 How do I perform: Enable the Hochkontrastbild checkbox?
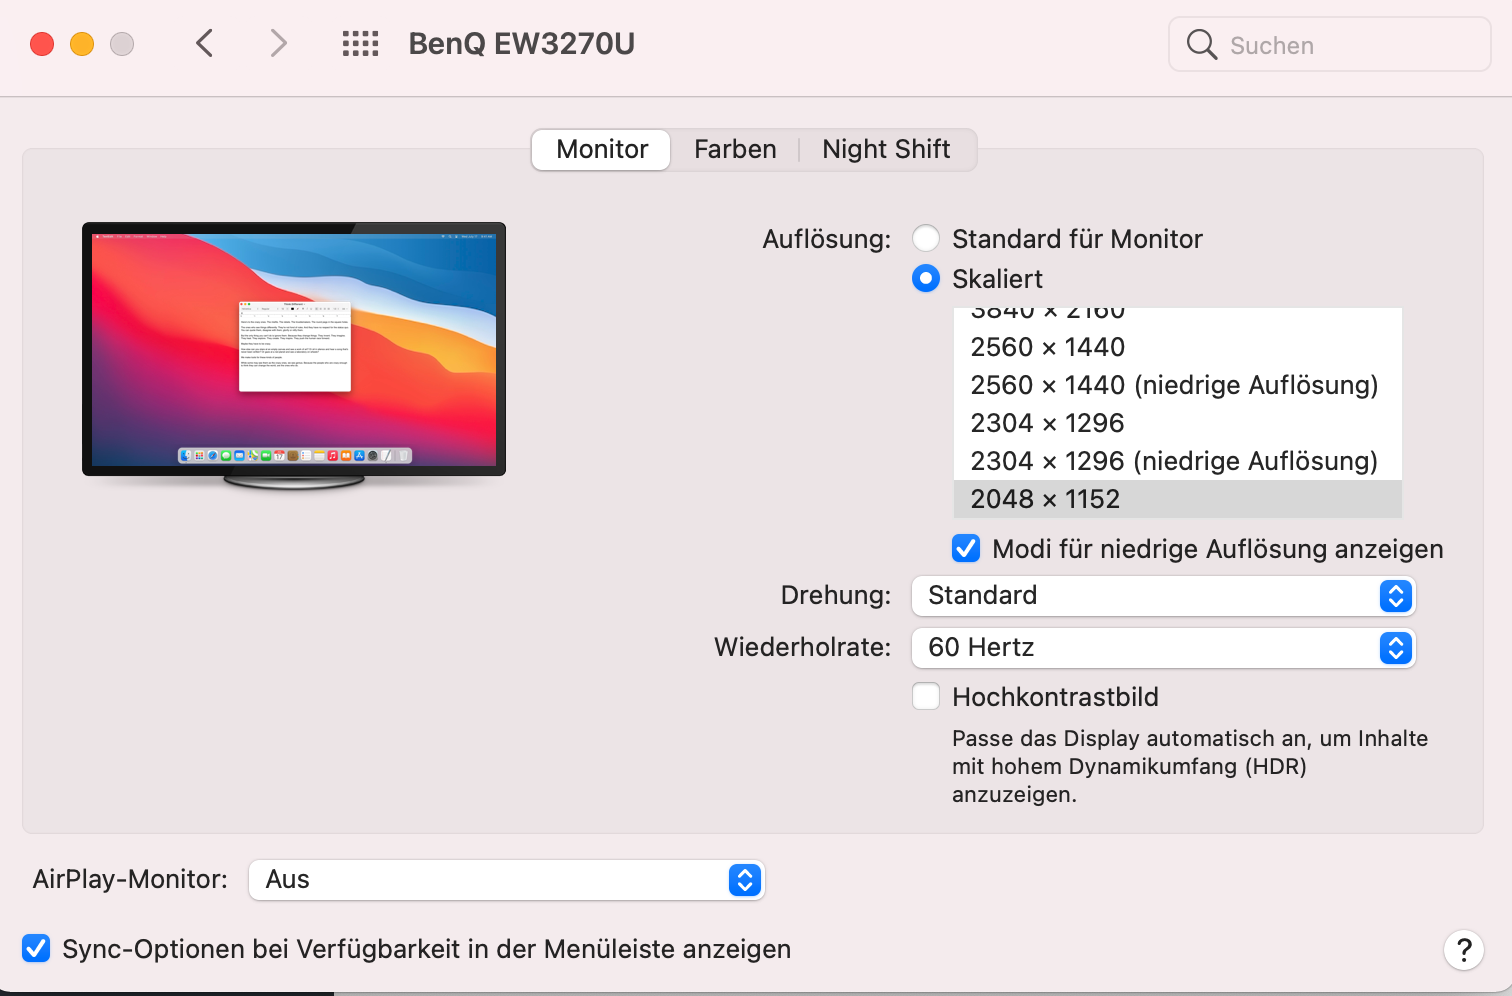click(x=926, y=697)
